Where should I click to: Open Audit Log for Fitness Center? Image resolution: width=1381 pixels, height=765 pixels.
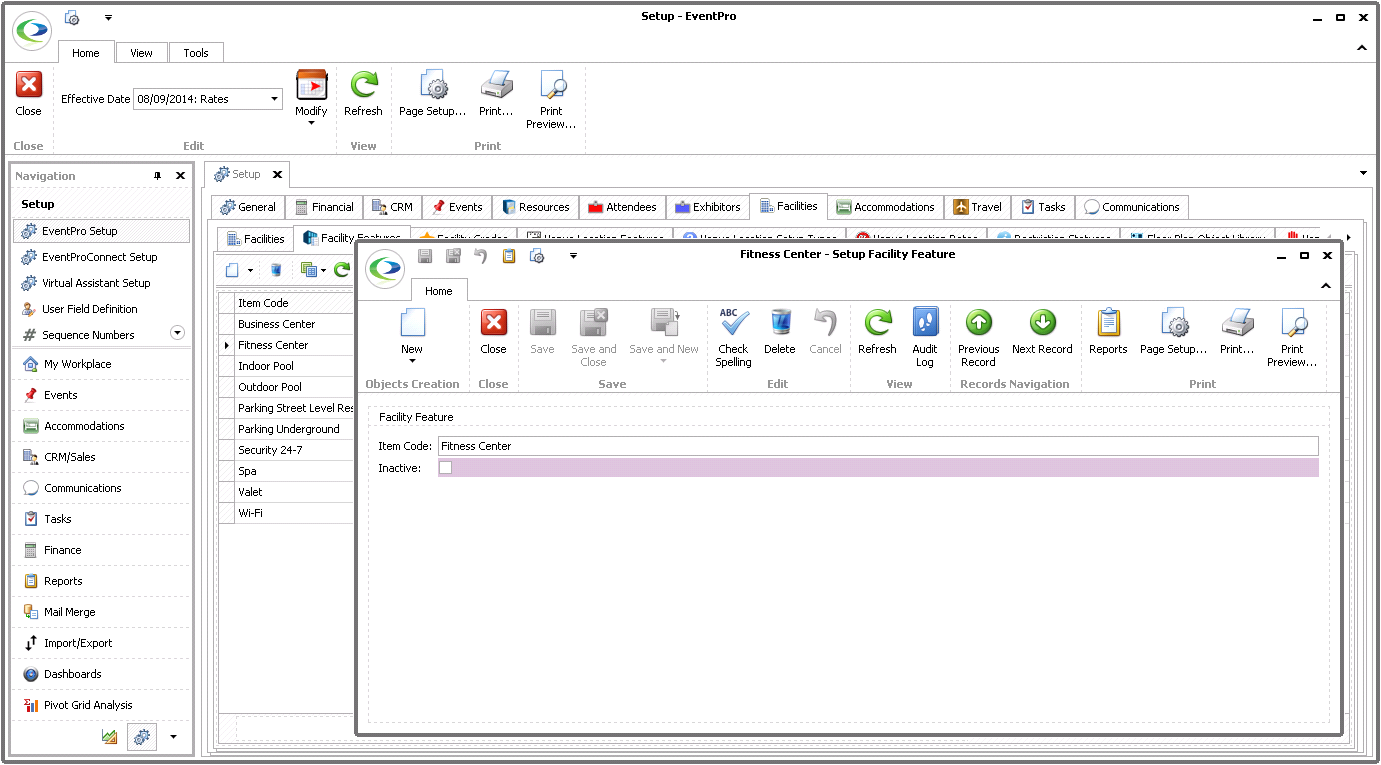coord(925,337)
